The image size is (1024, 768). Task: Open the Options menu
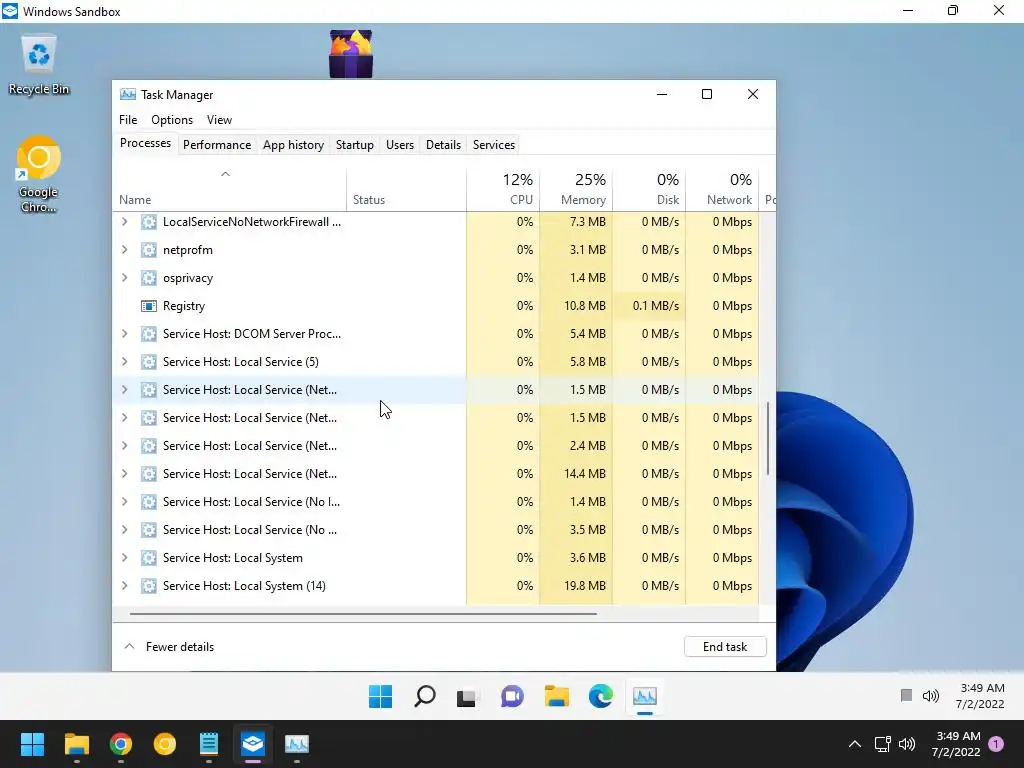coord(172,120)
